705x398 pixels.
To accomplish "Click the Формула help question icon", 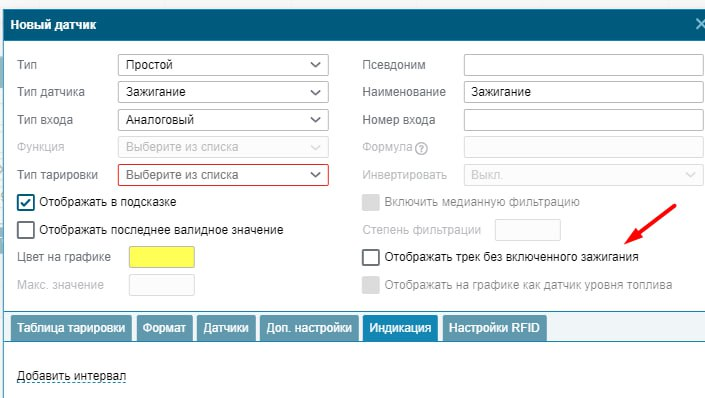I will (421, 148).
